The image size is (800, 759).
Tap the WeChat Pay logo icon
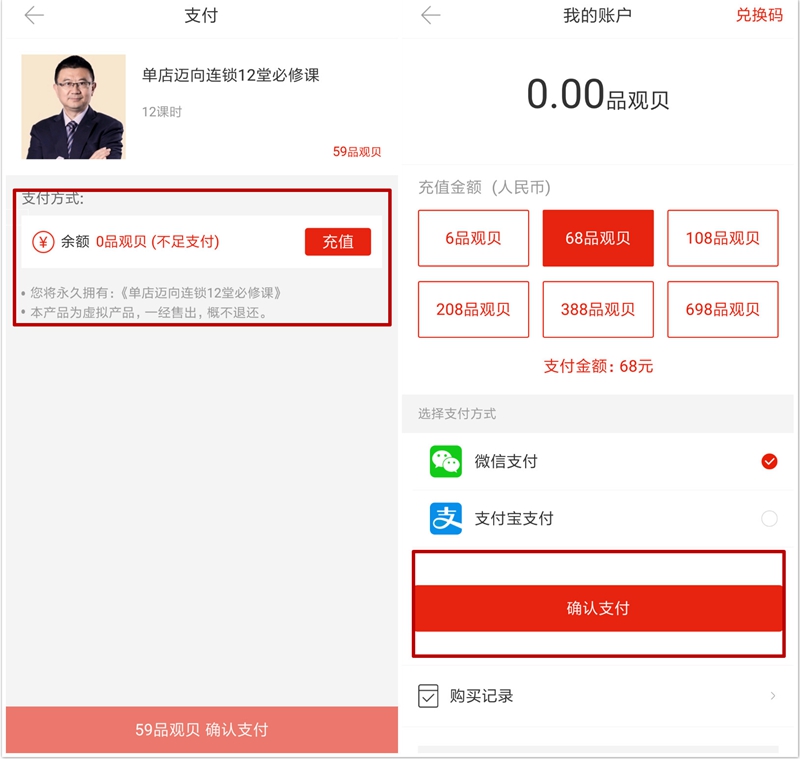click(x=446, y=462)
